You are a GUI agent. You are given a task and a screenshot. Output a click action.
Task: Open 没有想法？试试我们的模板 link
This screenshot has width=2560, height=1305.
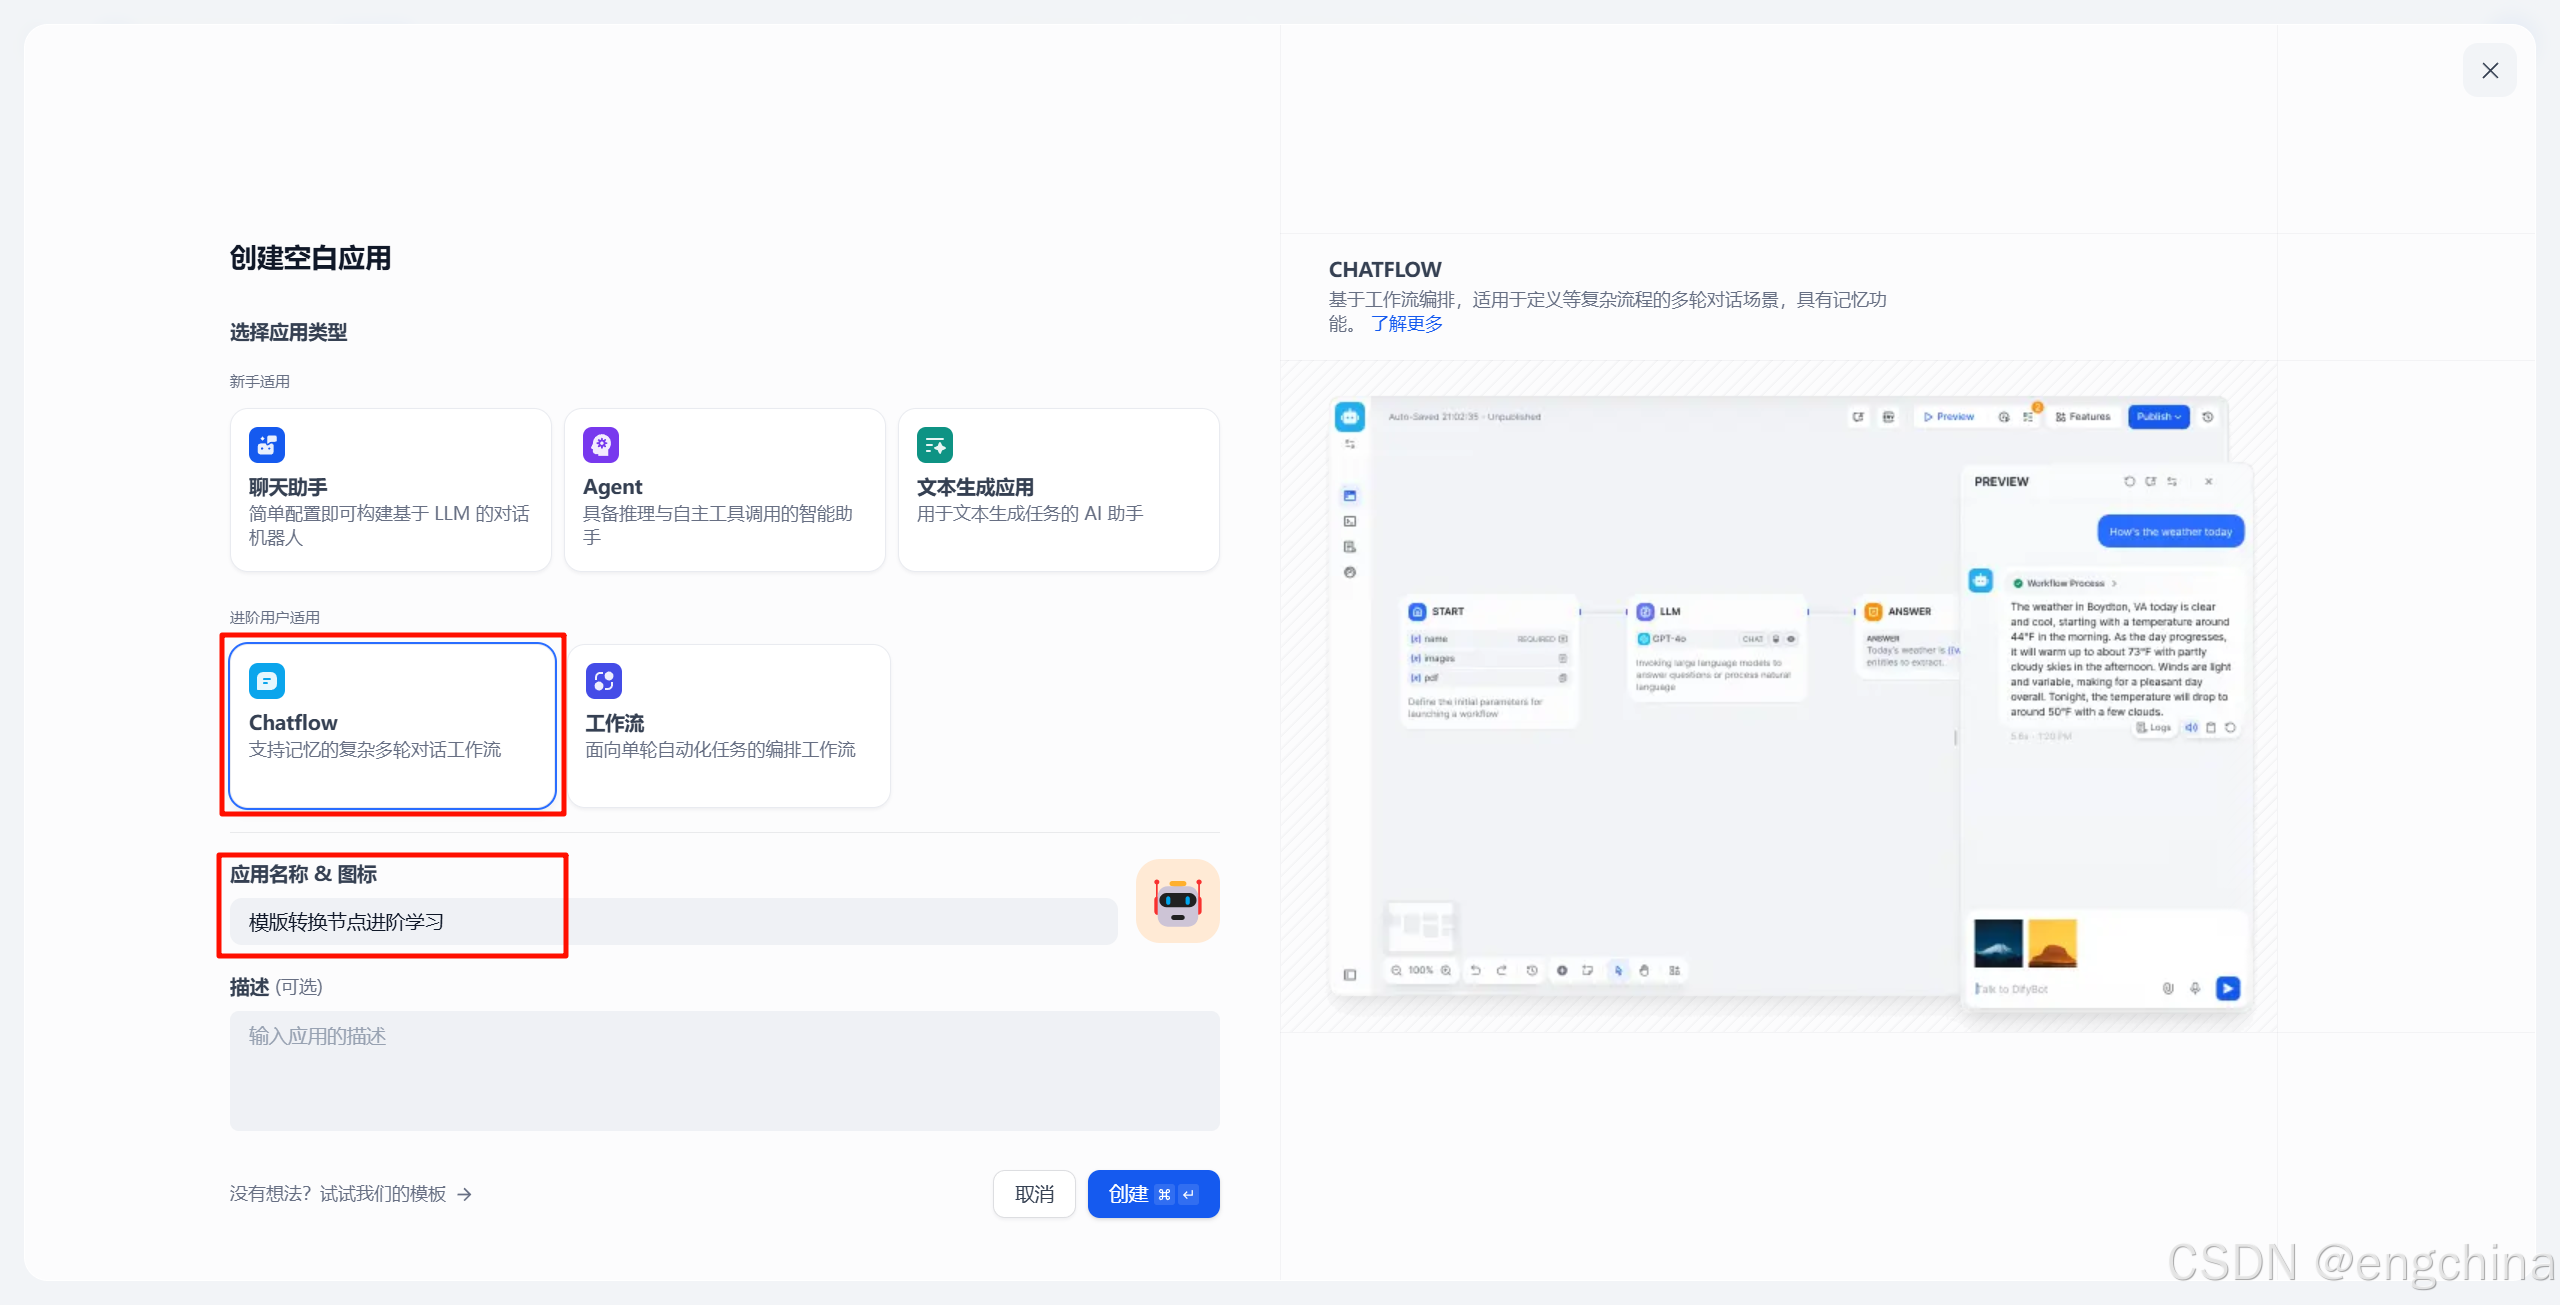click(x=338, y=1194)
